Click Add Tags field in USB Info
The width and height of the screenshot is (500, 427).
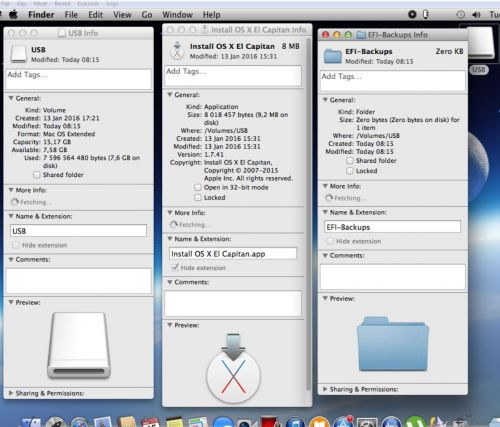(x=79, y=79)
